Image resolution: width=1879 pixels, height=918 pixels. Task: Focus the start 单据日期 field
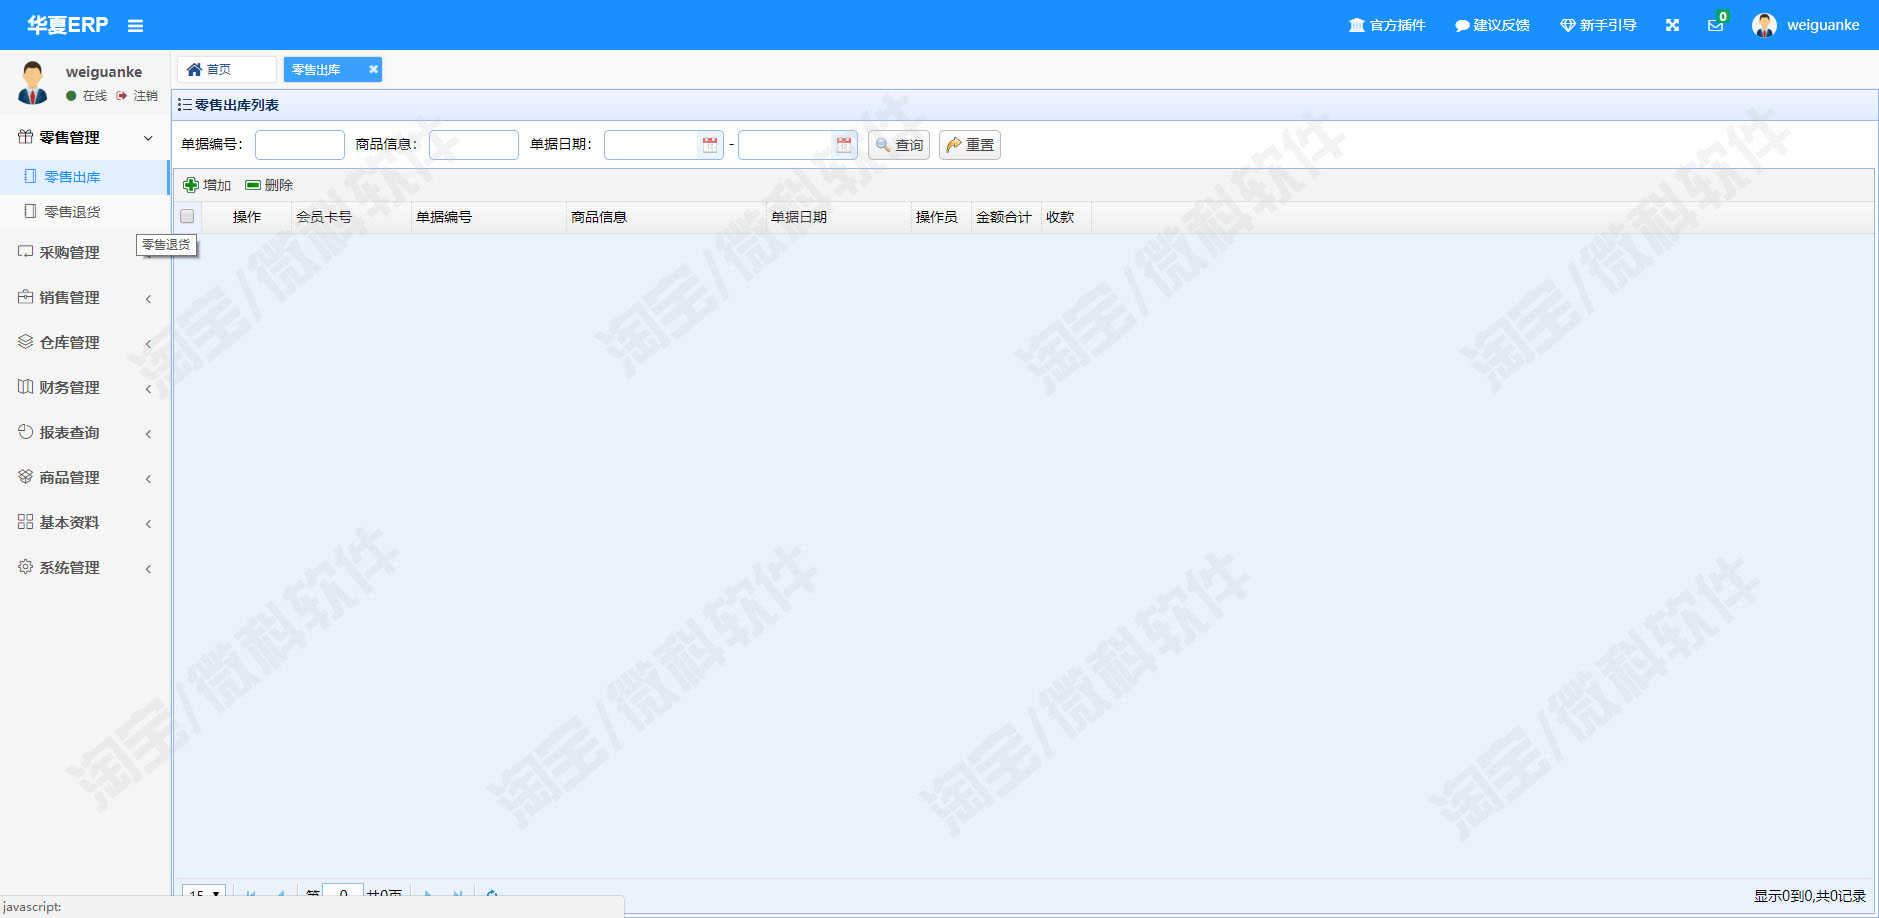(x=651, y=145)
